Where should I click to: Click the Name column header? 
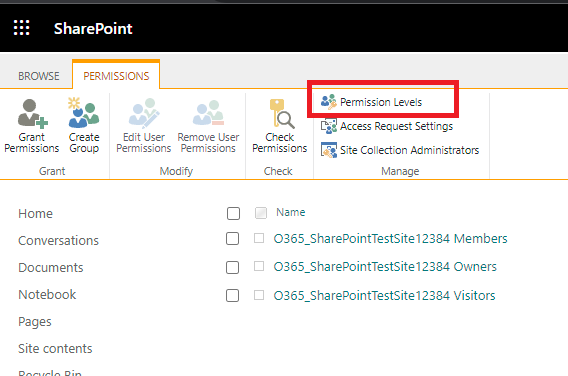pos(291,212)
